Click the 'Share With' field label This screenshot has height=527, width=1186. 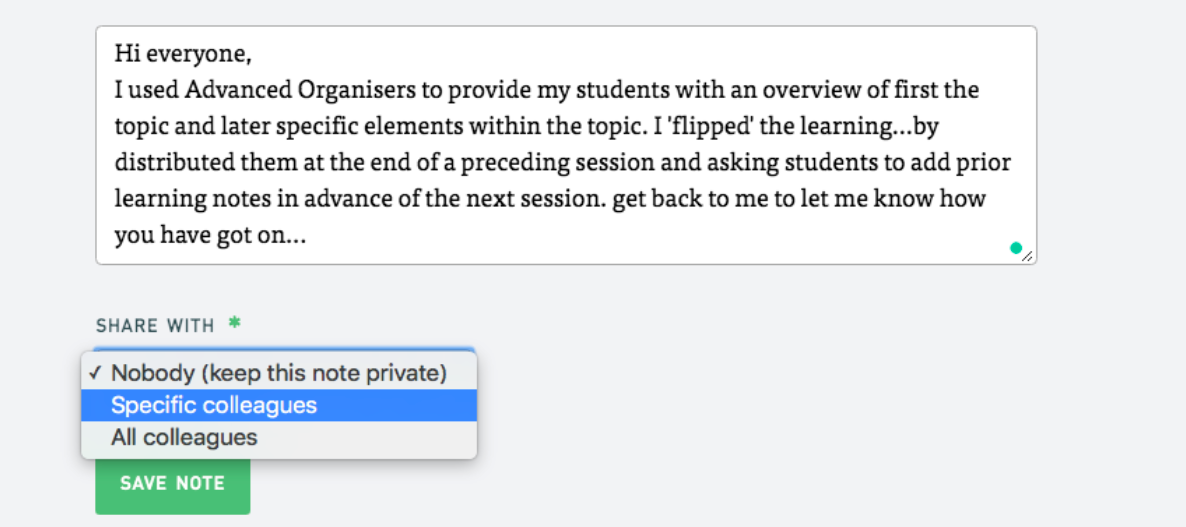click(x=155, y=326)
